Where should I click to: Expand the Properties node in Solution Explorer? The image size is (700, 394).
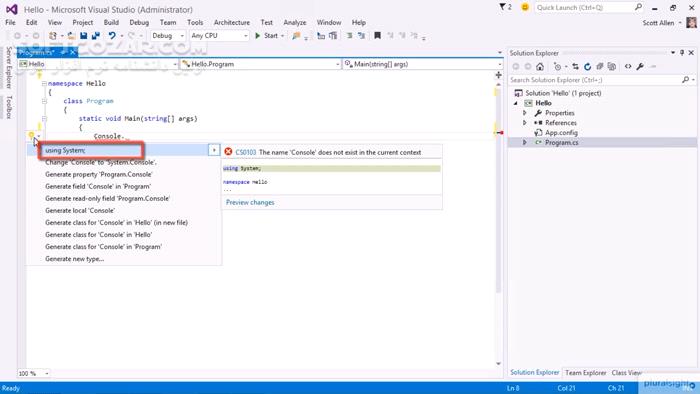coord(525,113)
